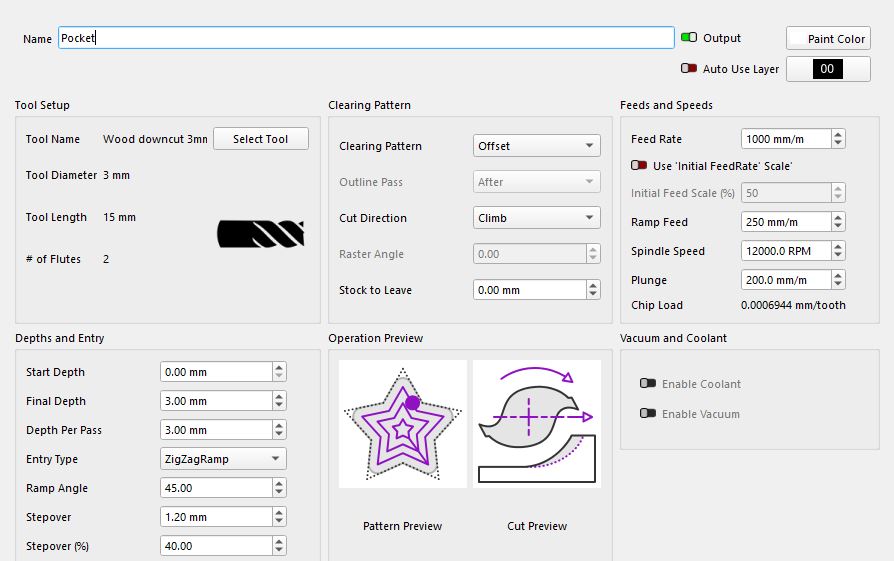Enable Coolant toggle switch

point(648,384)
